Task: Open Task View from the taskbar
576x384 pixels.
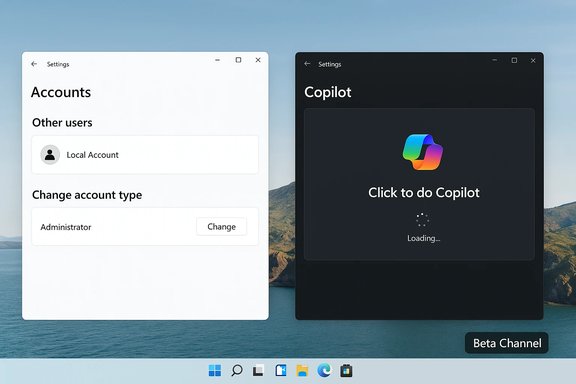Action: tap(258, 370)
